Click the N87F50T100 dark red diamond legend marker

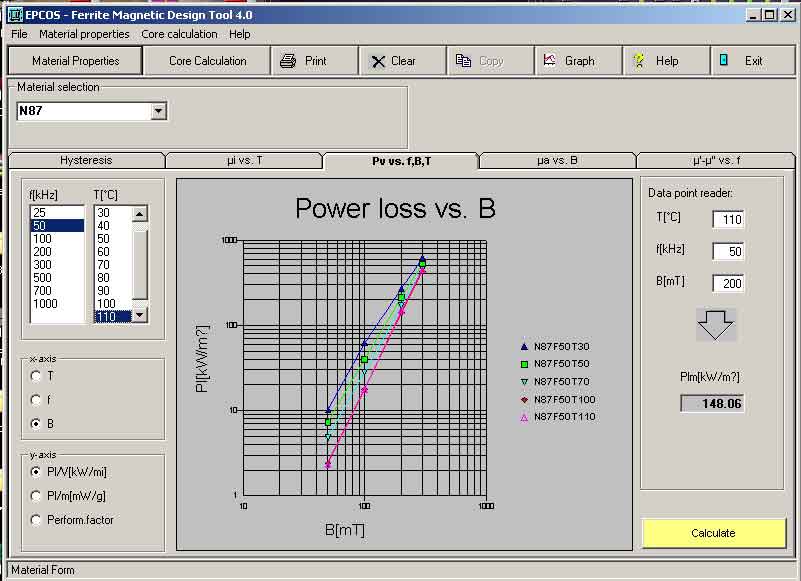pyautogui.click(x=524, y=400)
